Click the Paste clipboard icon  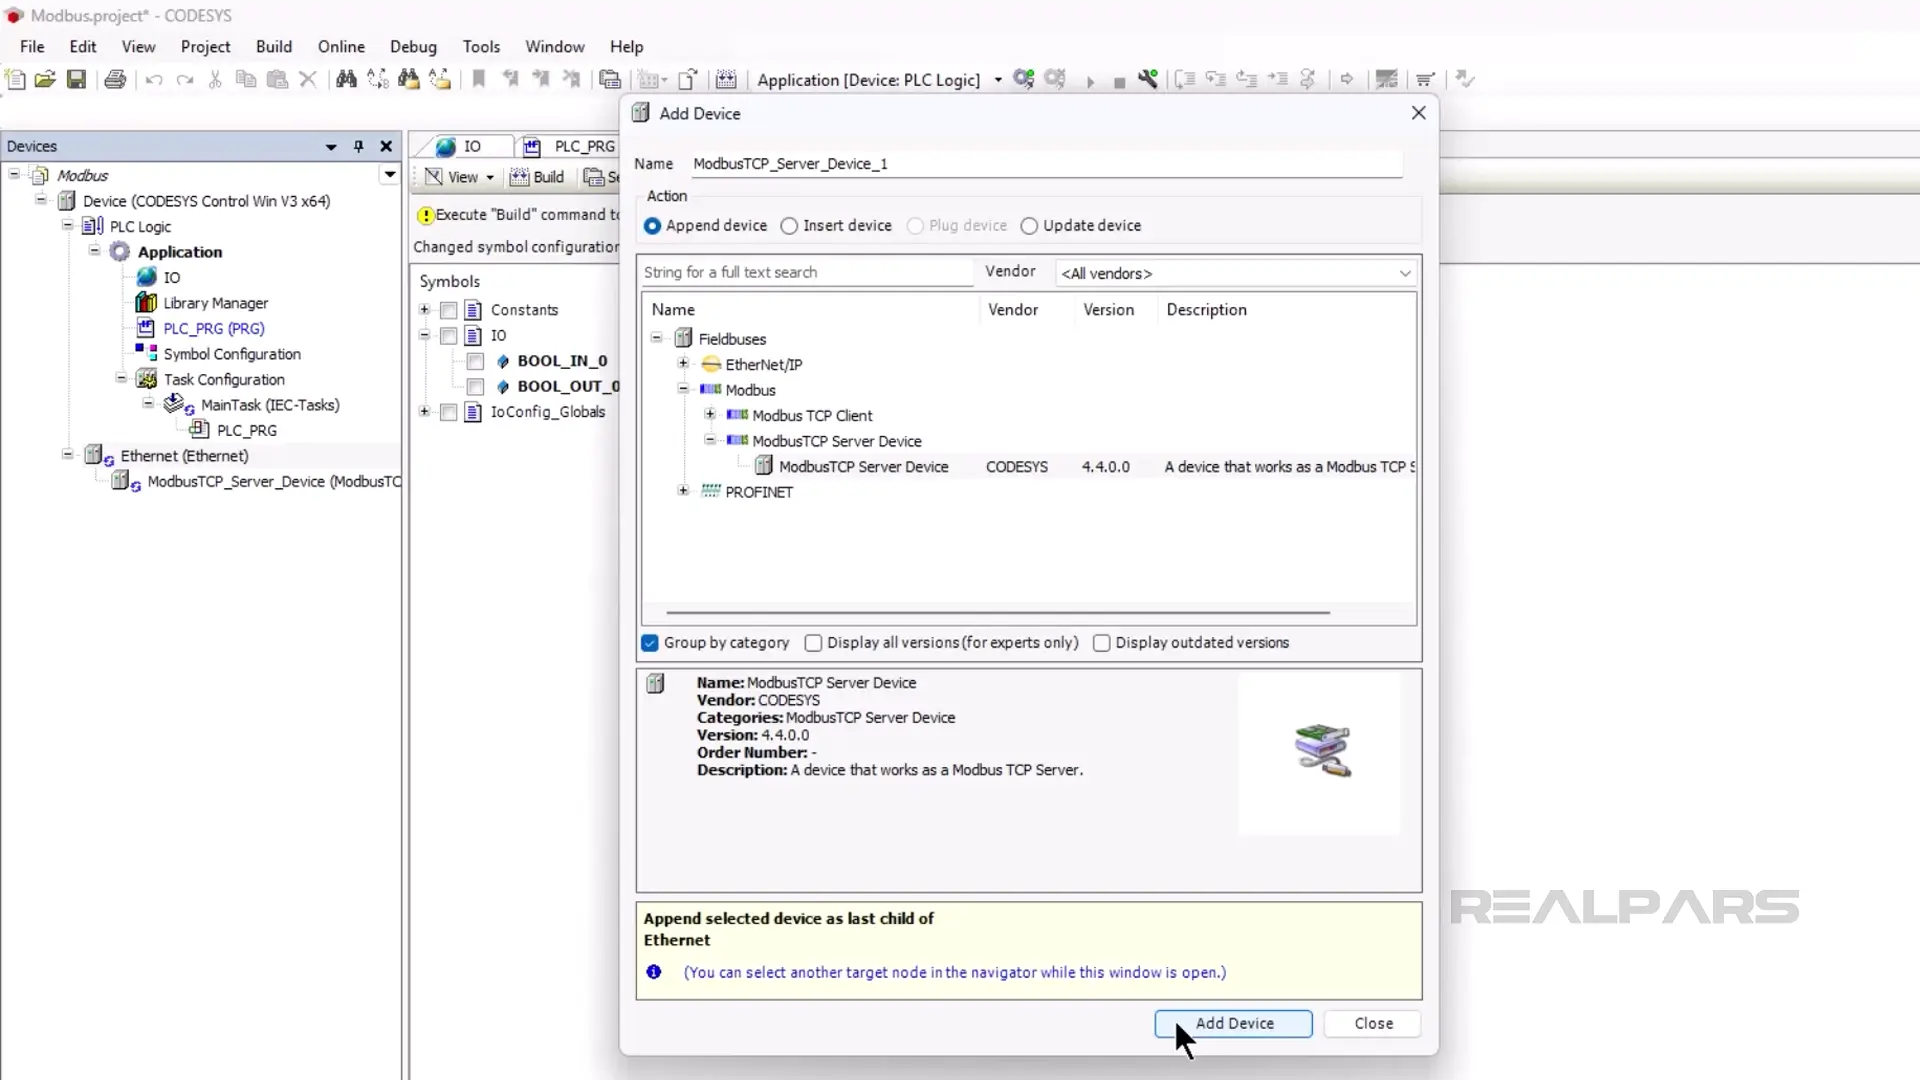tap(277, 79)
